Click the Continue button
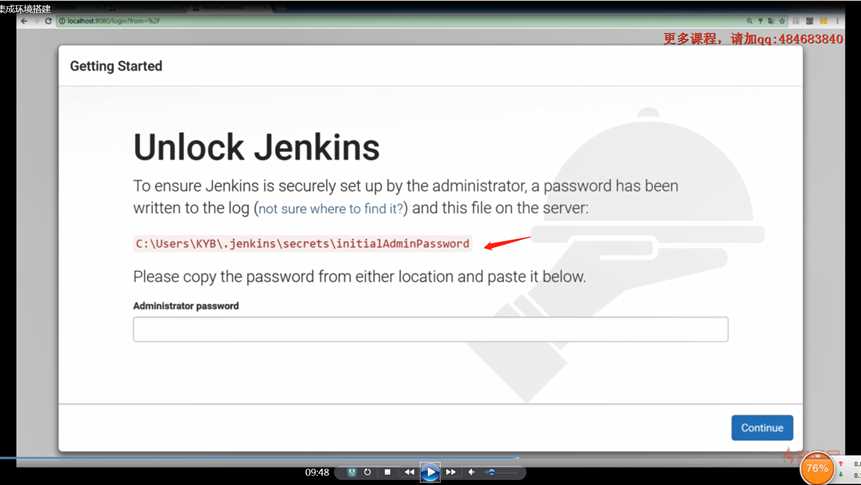Image resolution: width=861 pixels, height=485 pixels. pyautogui.click(x=762, y=427)
